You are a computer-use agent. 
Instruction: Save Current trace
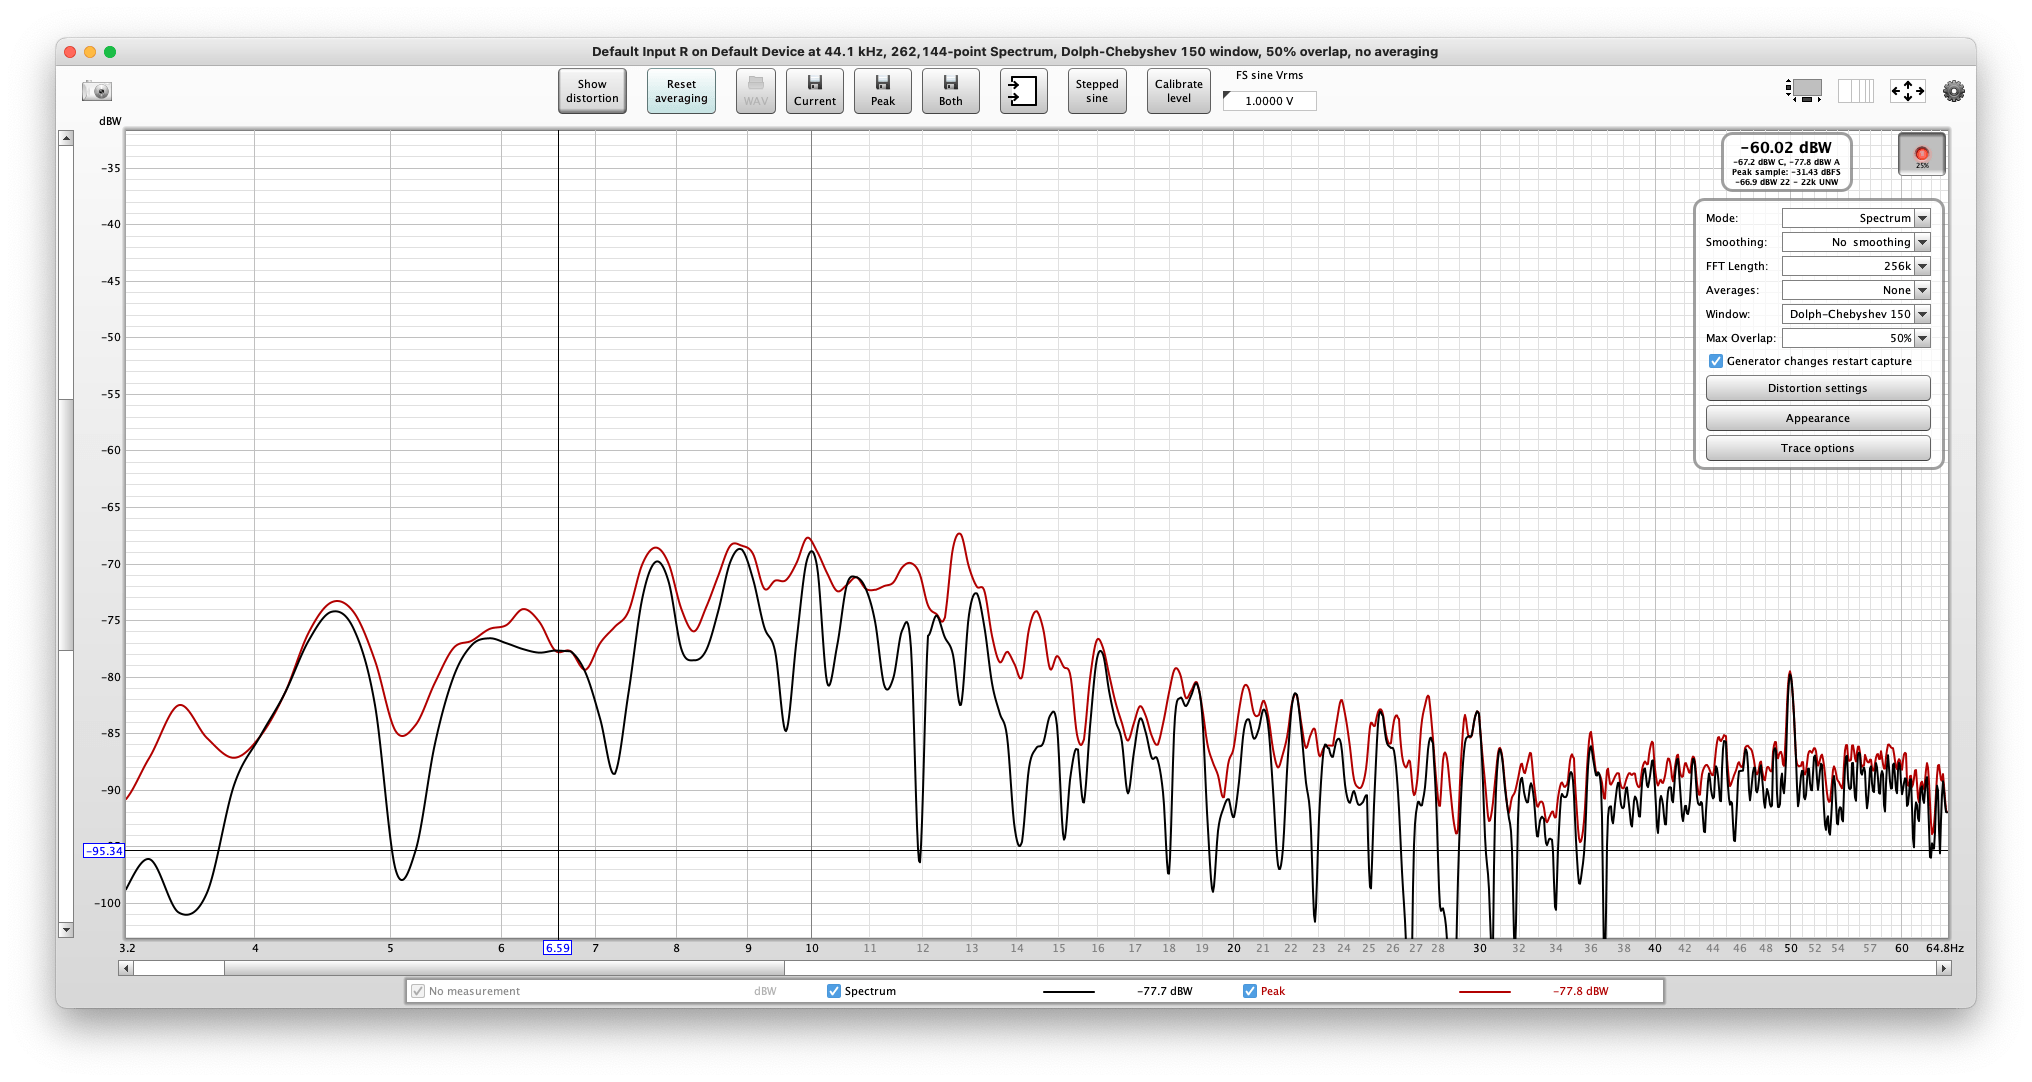pos(815,91)
